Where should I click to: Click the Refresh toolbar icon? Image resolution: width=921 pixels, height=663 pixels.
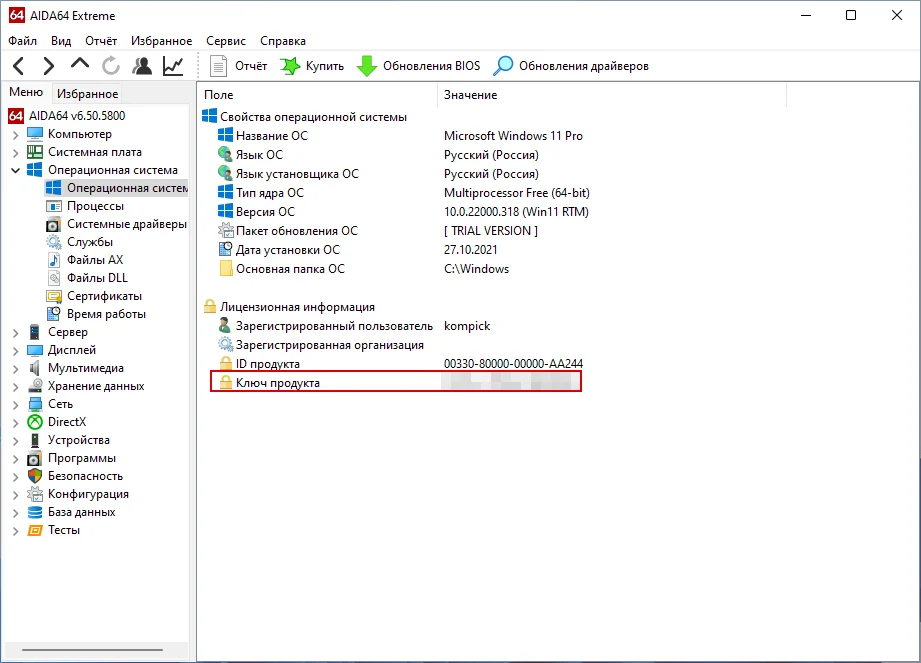[111, 66]
